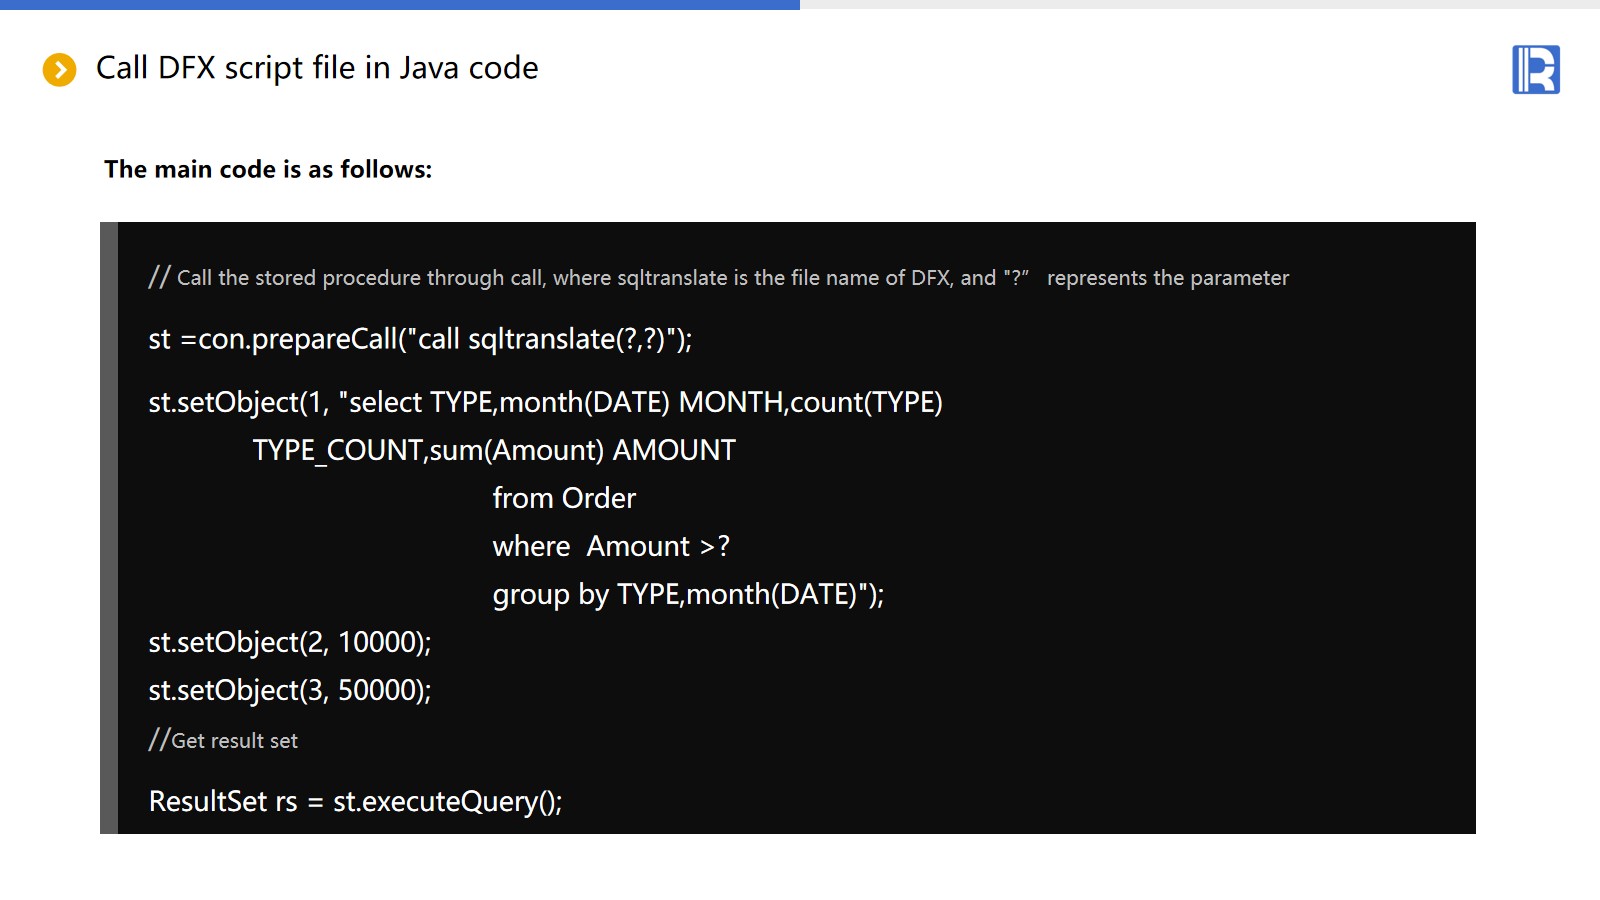The image size is (1600, 900).
Task: Select 'The main code is as follows:' heading
Action: (x=268, y=170)
